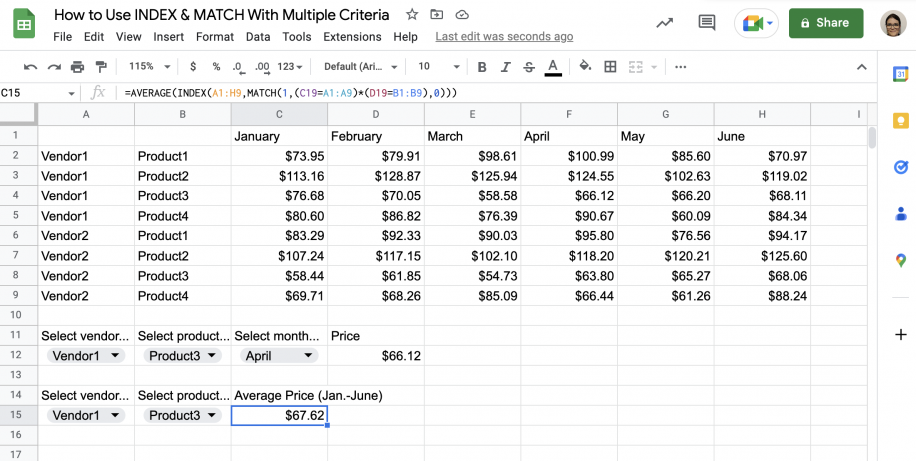Viewport: 916px width, 461px height.
Task: Get add-ons with plus icon
Action: coord(900,334)
